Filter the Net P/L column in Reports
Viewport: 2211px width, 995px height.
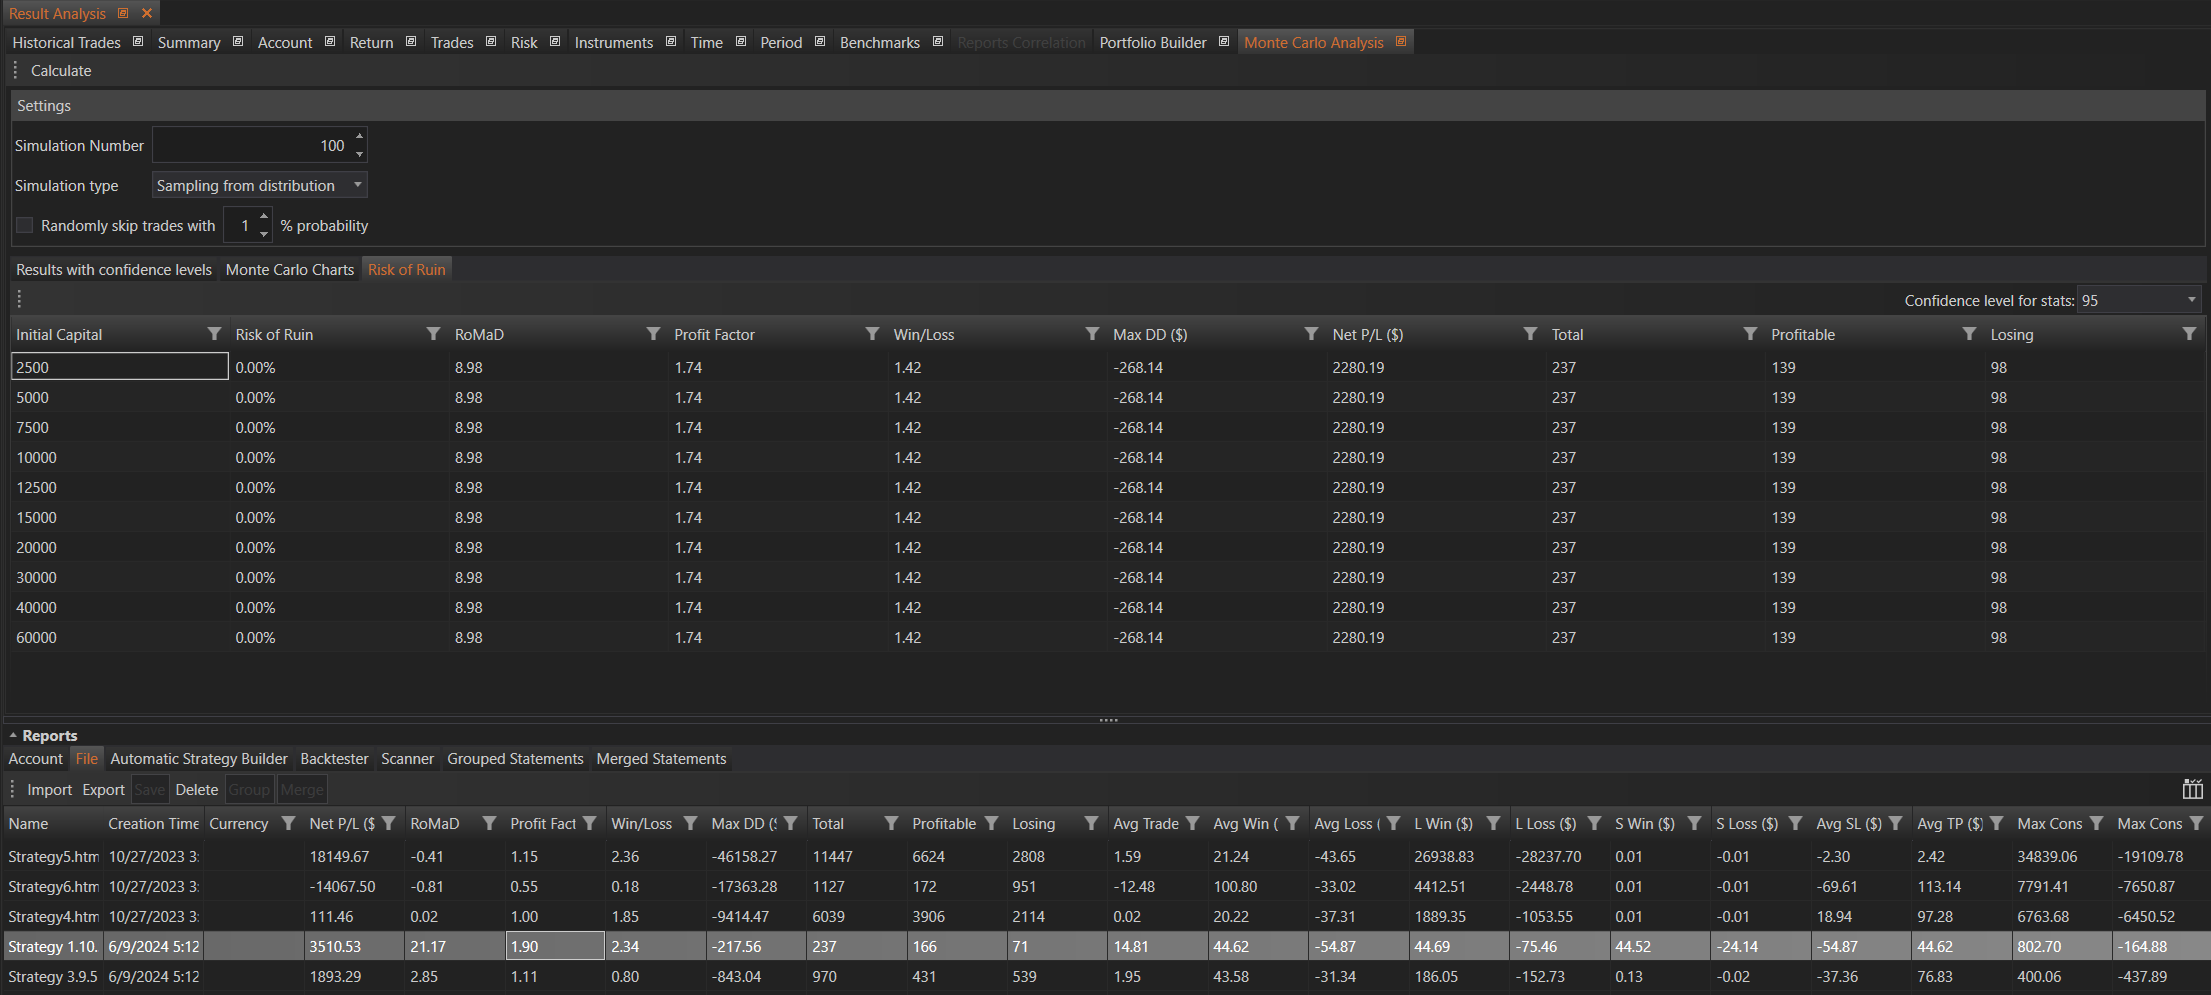(x=389, y=824)
